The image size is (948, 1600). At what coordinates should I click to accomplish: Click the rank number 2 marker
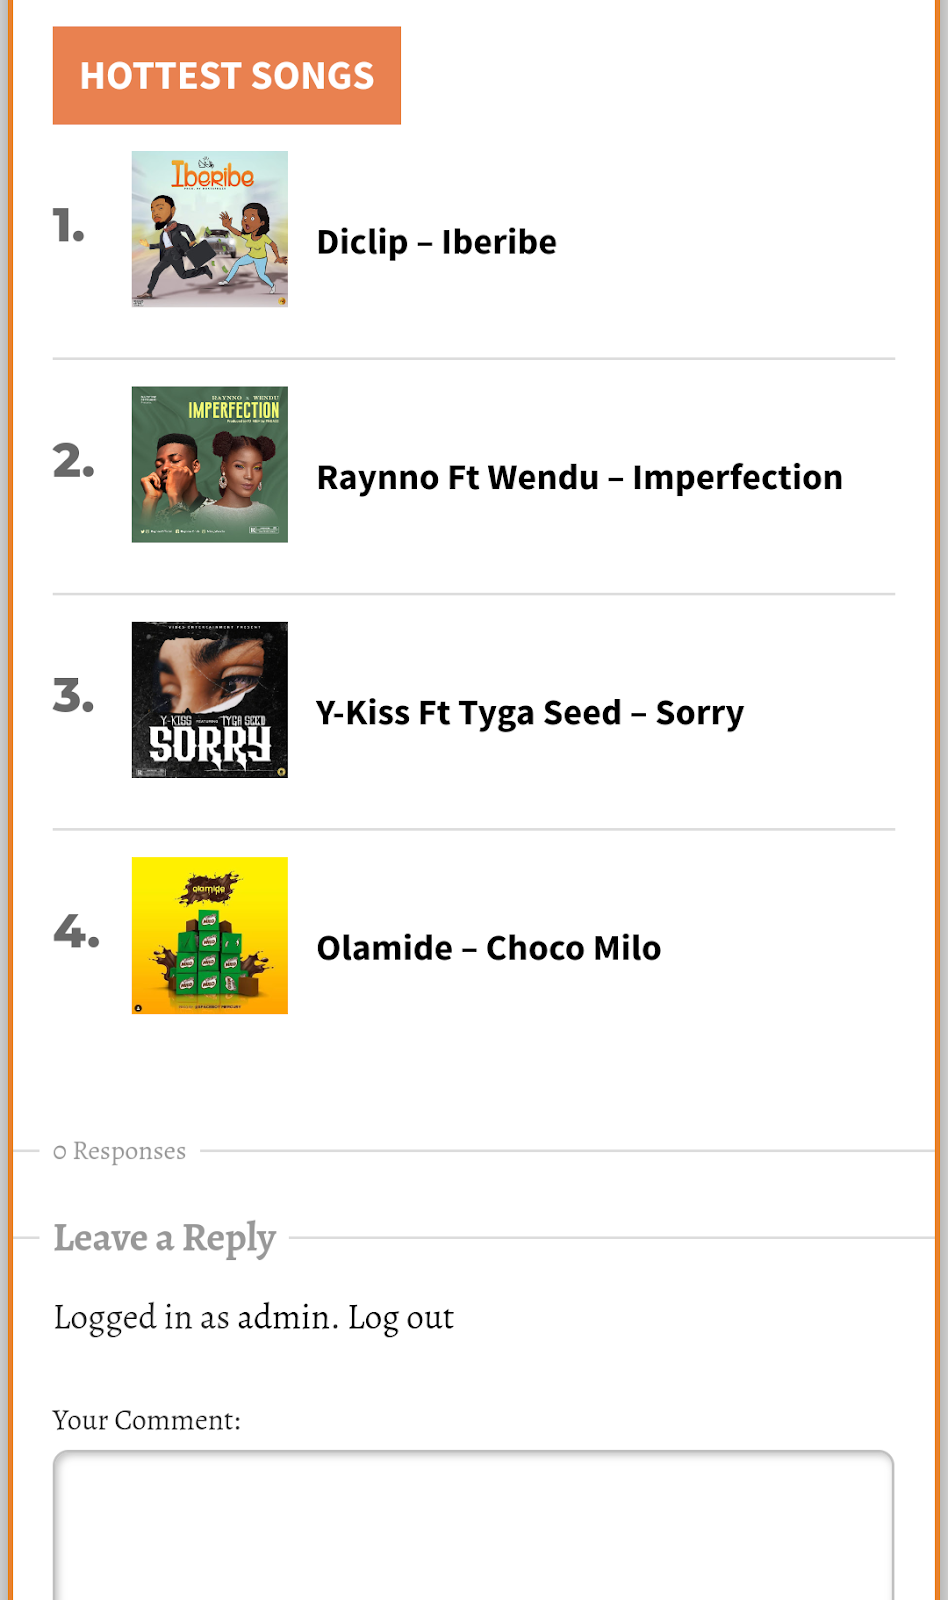click(74, 461)
